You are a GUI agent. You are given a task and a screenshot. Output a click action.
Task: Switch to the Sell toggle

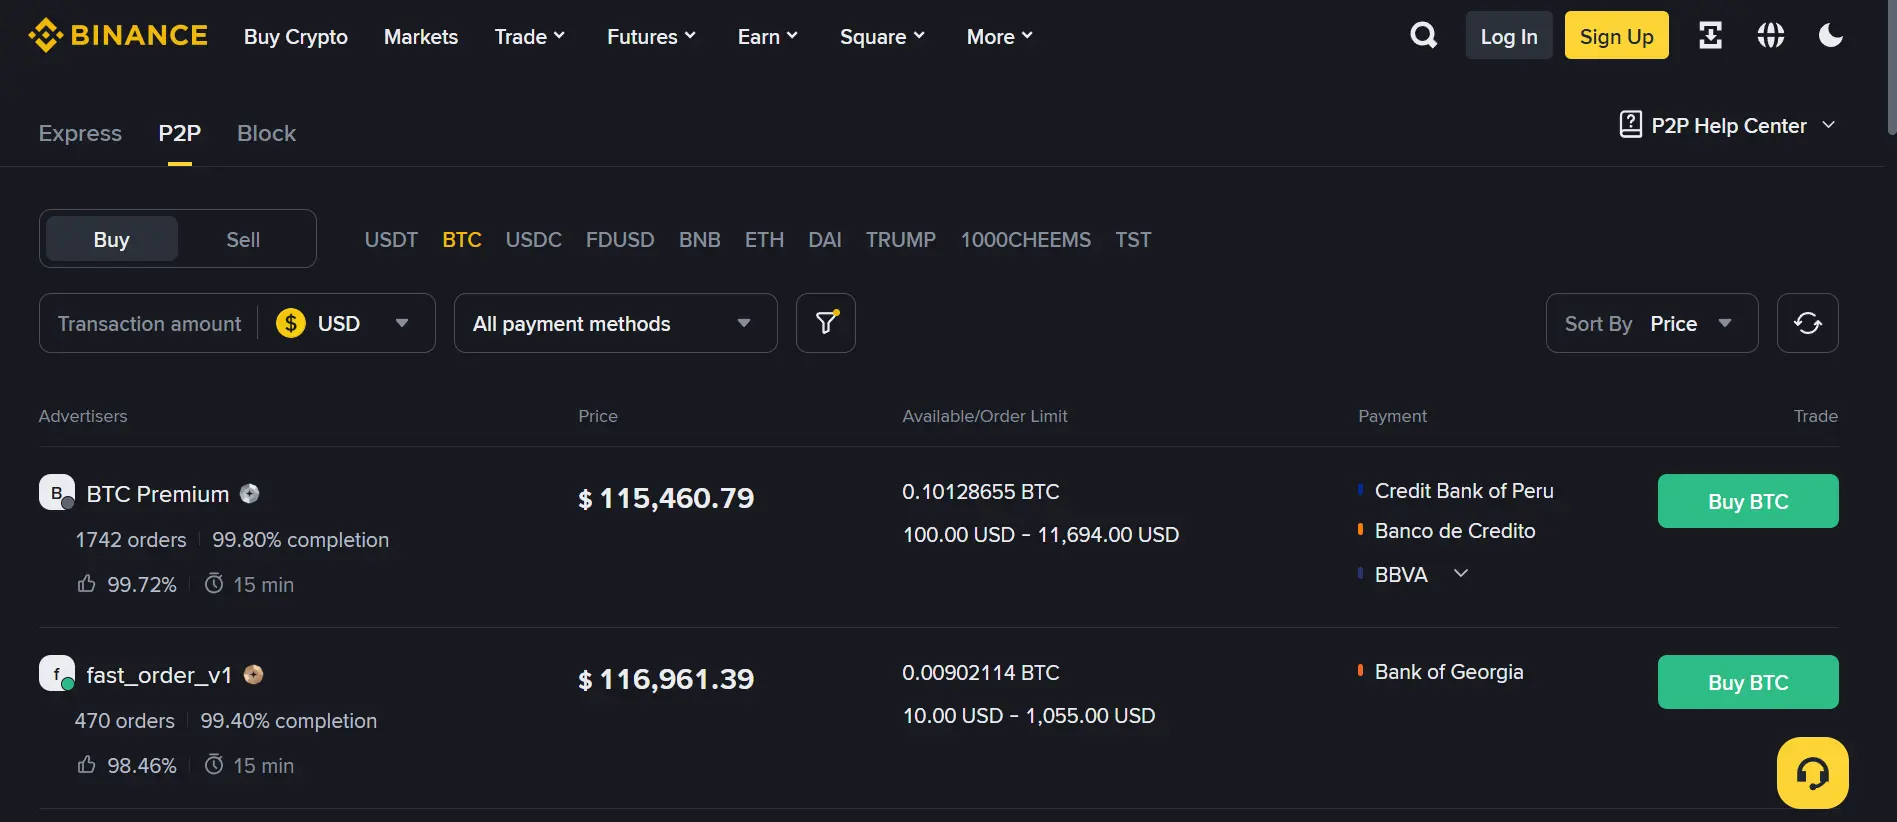243,239
